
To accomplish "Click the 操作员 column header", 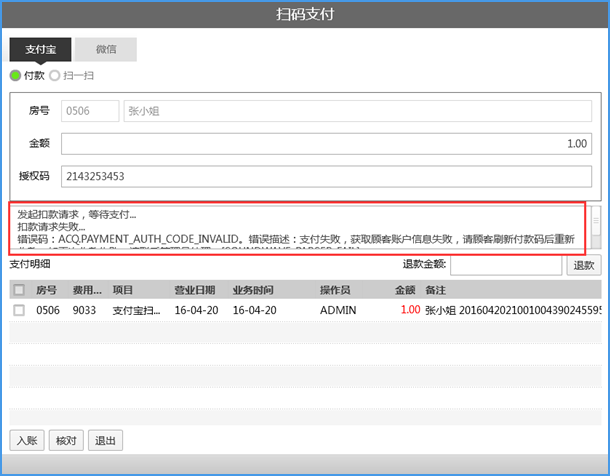I will tap(335, 290).
